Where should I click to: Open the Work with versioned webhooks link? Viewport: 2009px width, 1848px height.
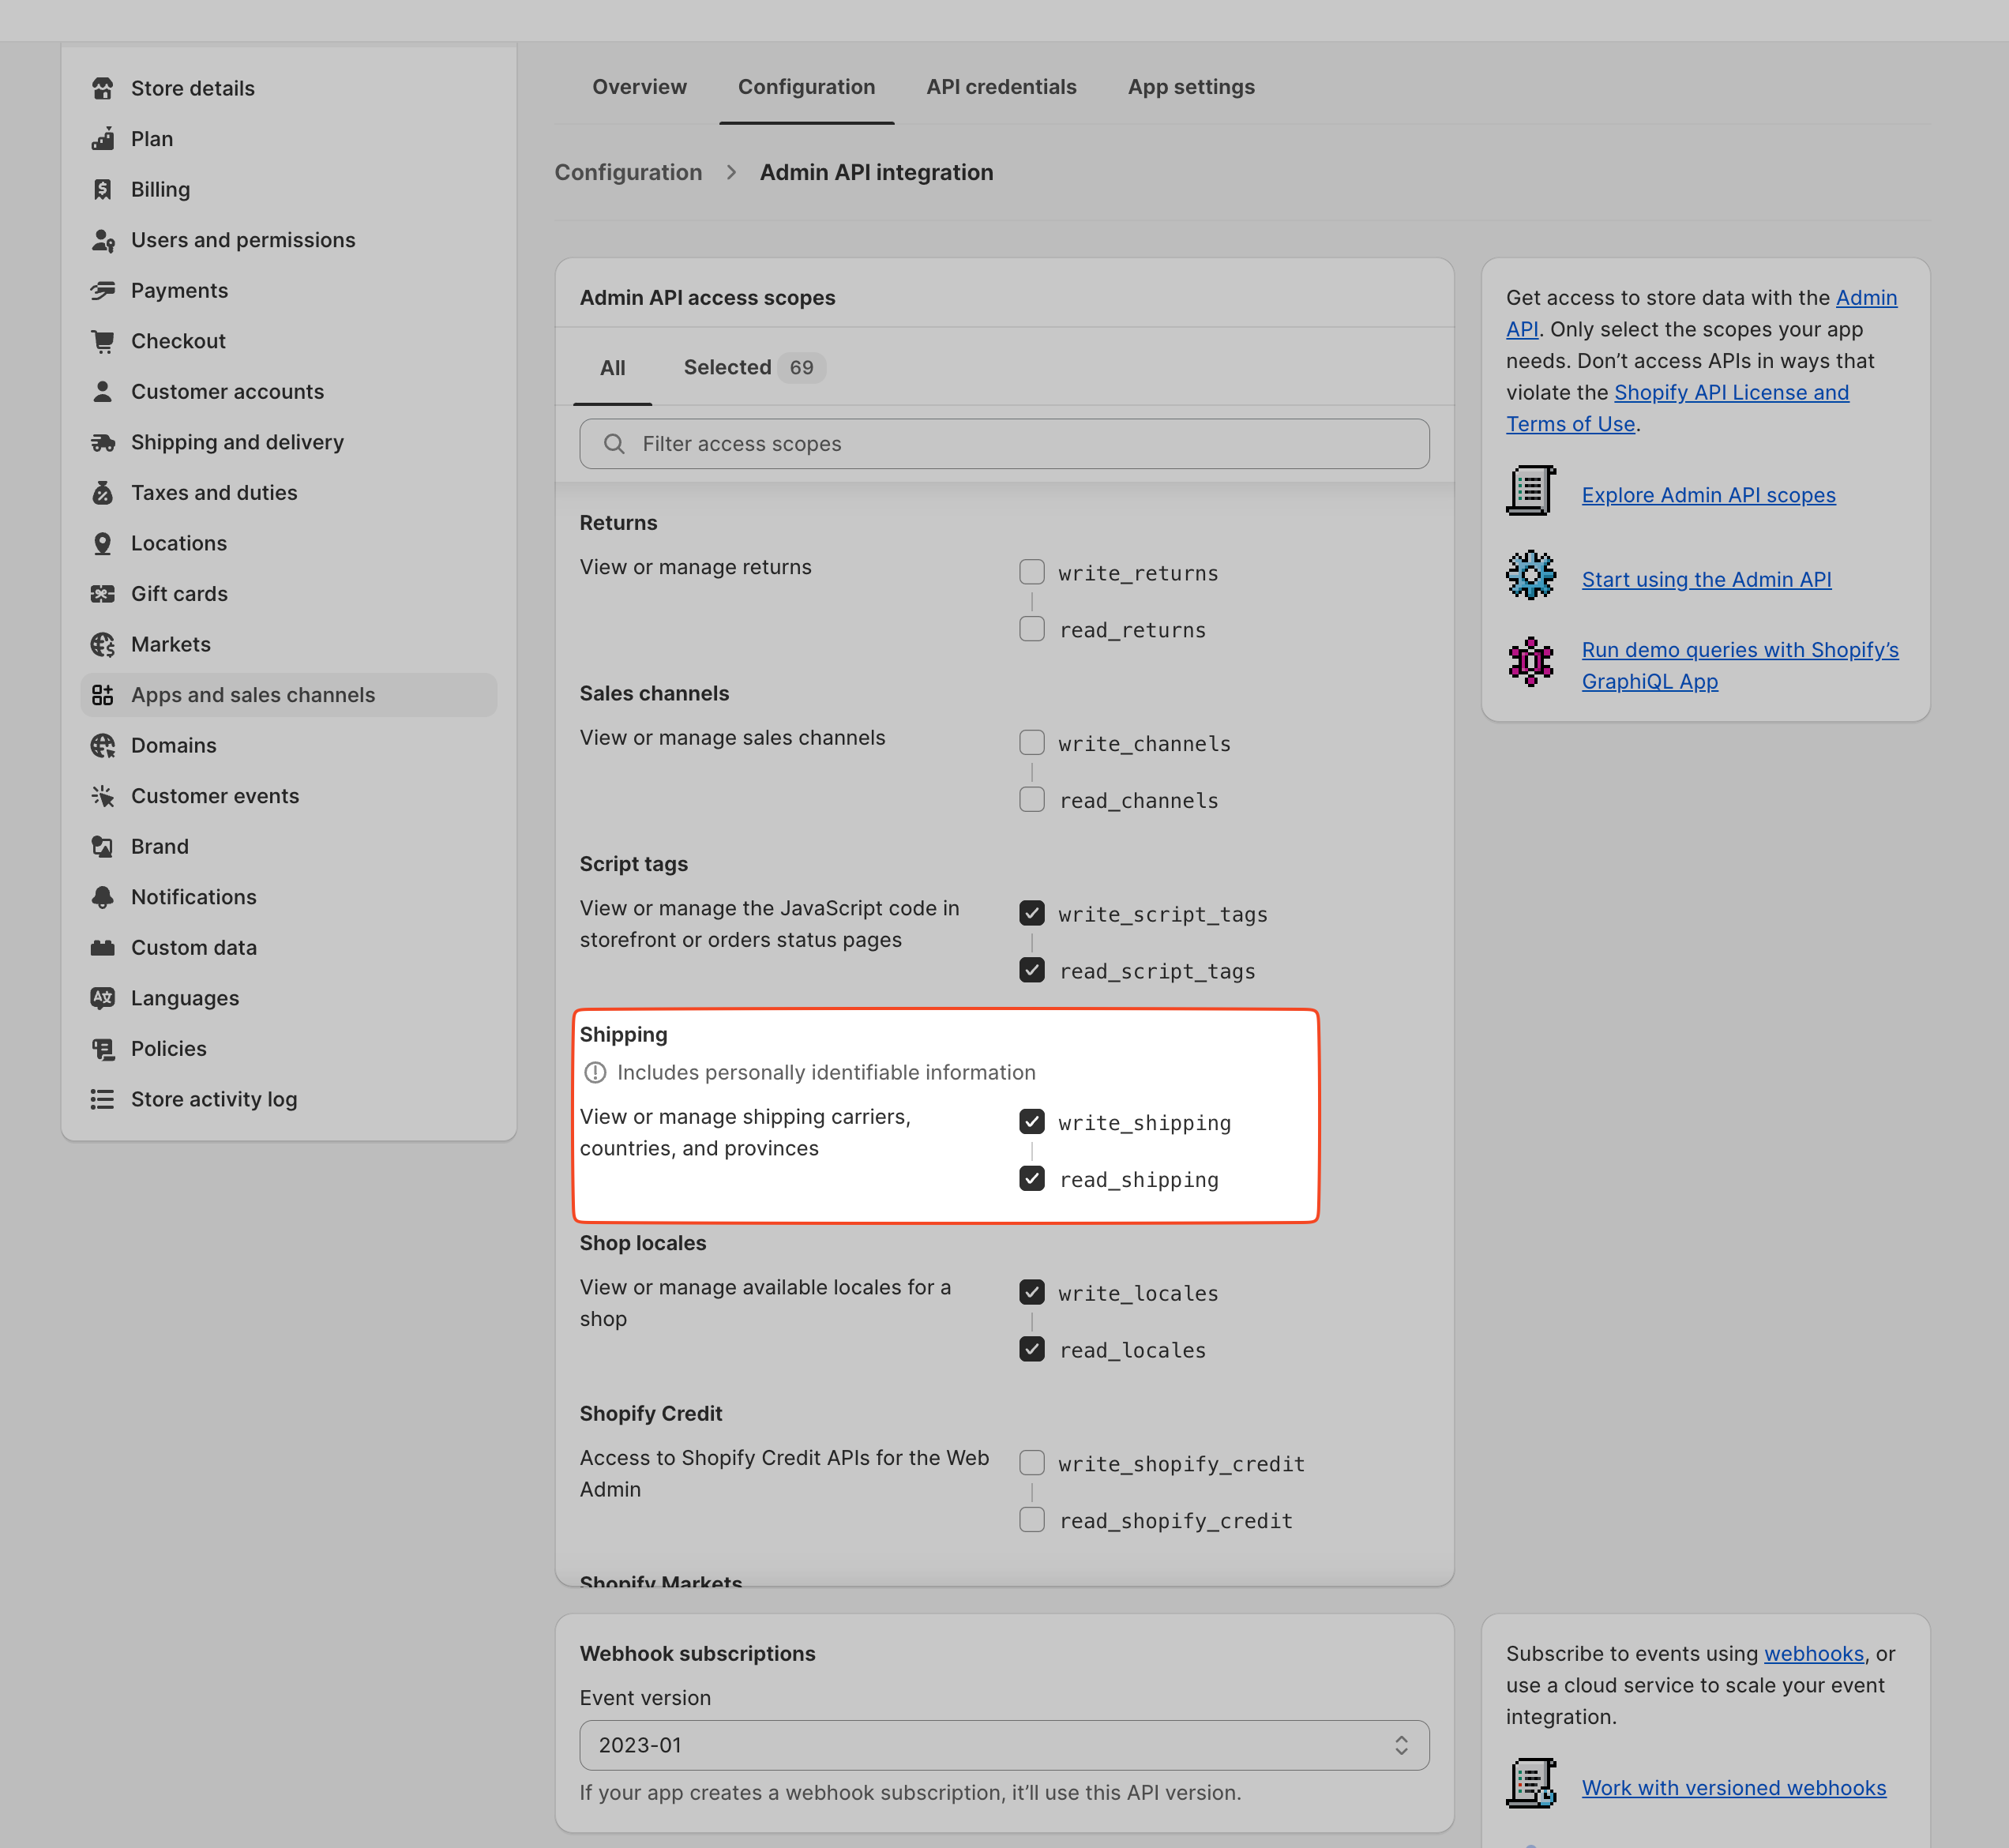click(x=1733, y=1788)
